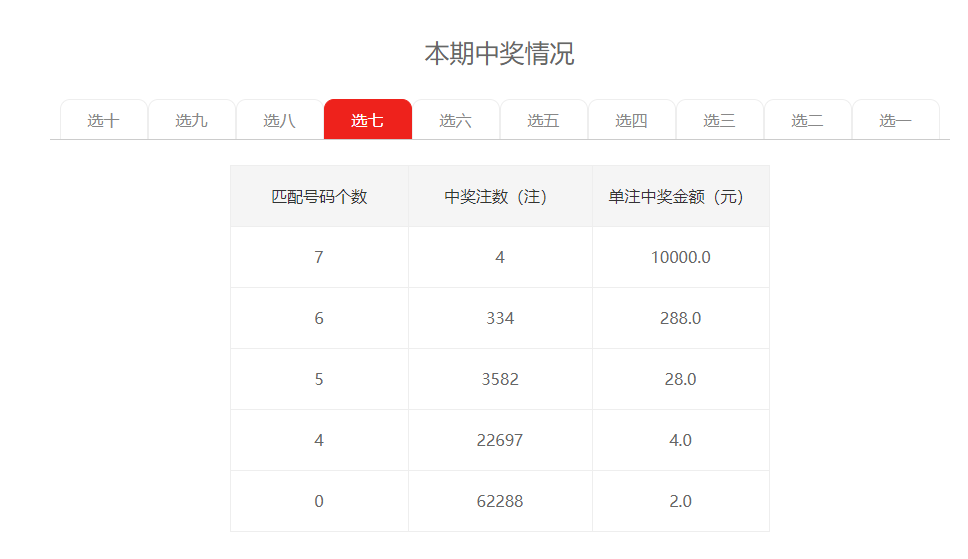
Task: Select the 3582 winning count cell
Action: point(500,379)
